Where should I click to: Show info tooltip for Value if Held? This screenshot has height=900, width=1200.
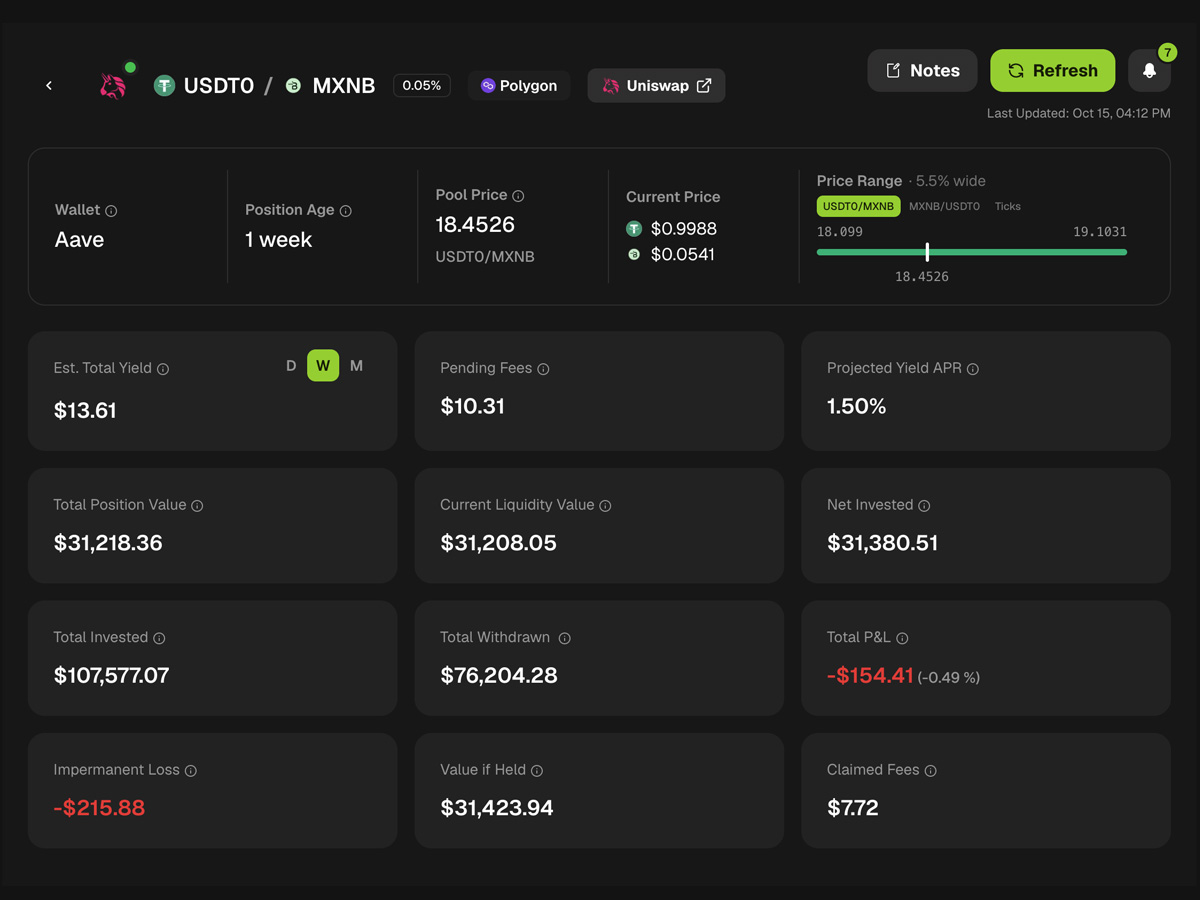coord(537,771)
